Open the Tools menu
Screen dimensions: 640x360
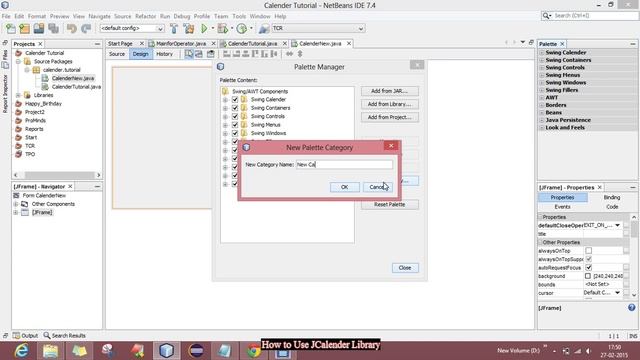coord(239,16)
